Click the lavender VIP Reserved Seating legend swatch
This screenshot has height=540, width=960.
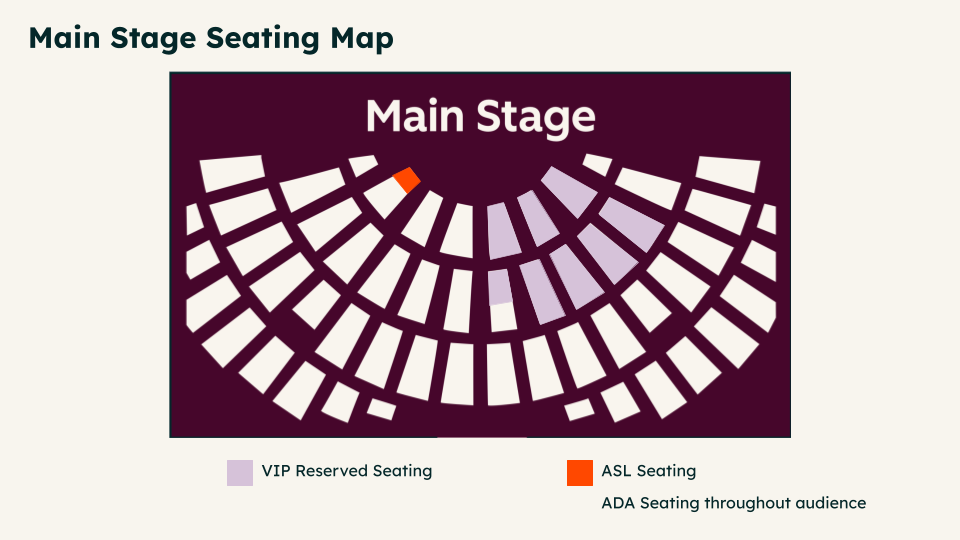(240, 473)
